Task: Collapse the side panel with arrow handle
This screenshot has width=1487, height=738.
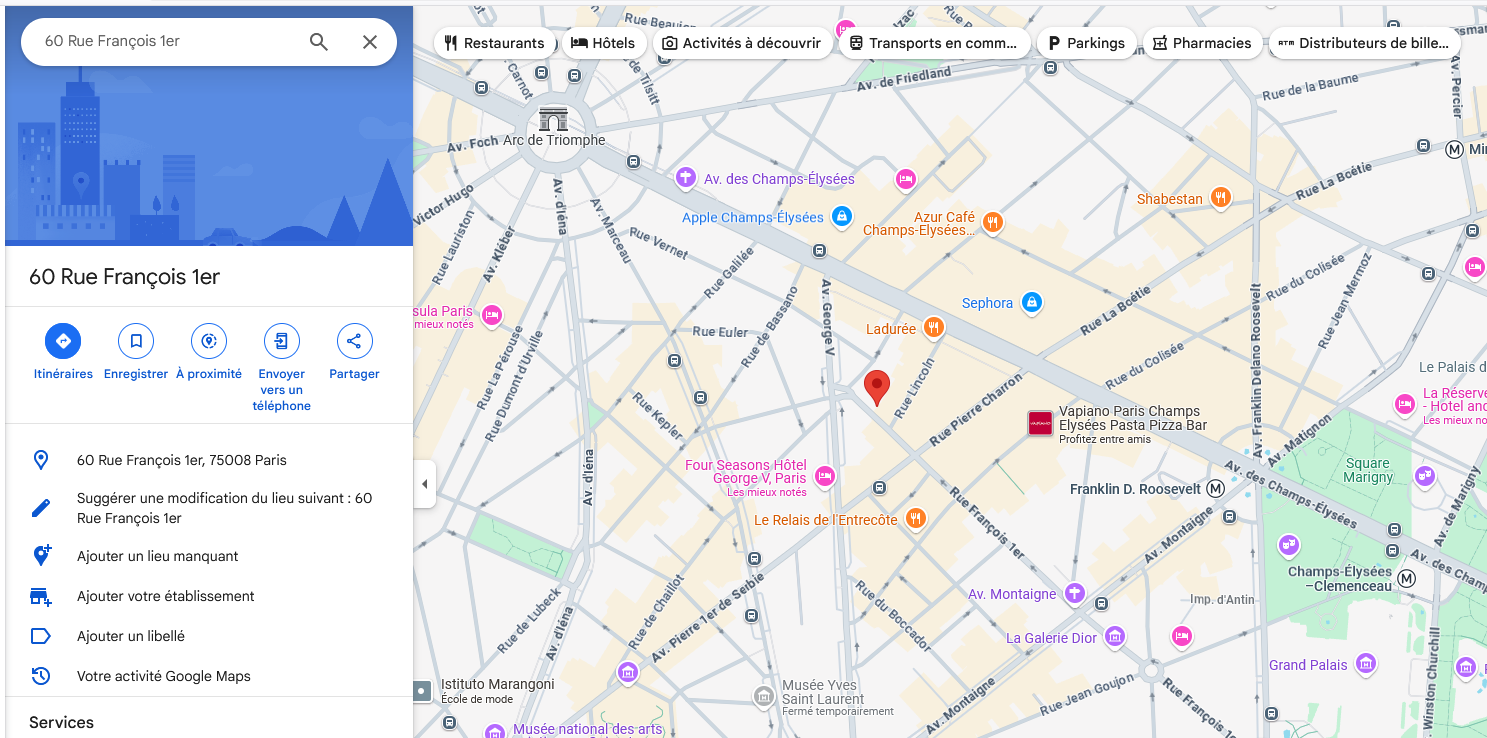Action: (x=424, y=484)
